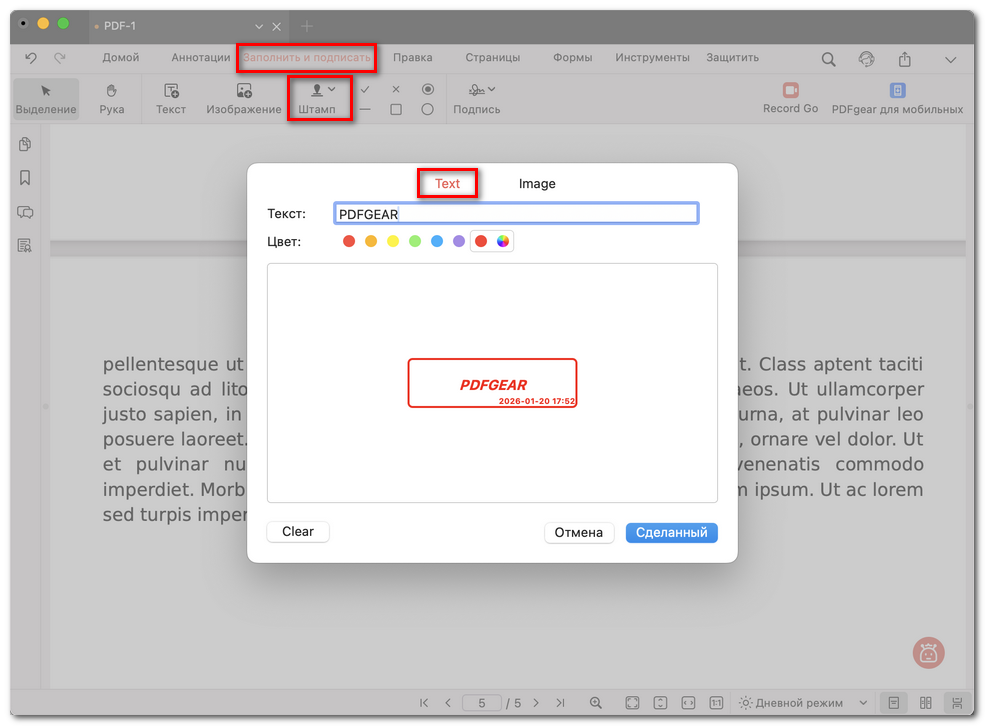Viewport: 985px width, 726px height.
Task: Select the cross mark fill tool
Action: [396, 90]
